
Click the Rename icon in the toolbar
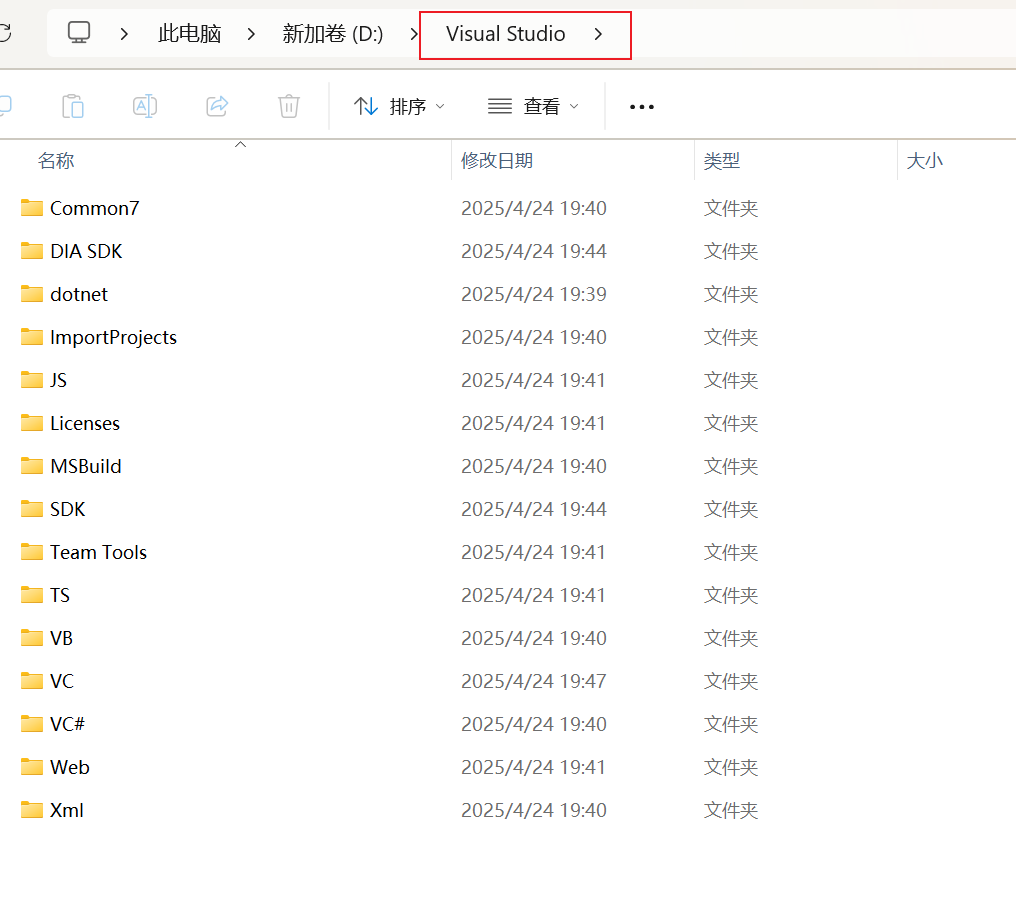coord(145,106)
